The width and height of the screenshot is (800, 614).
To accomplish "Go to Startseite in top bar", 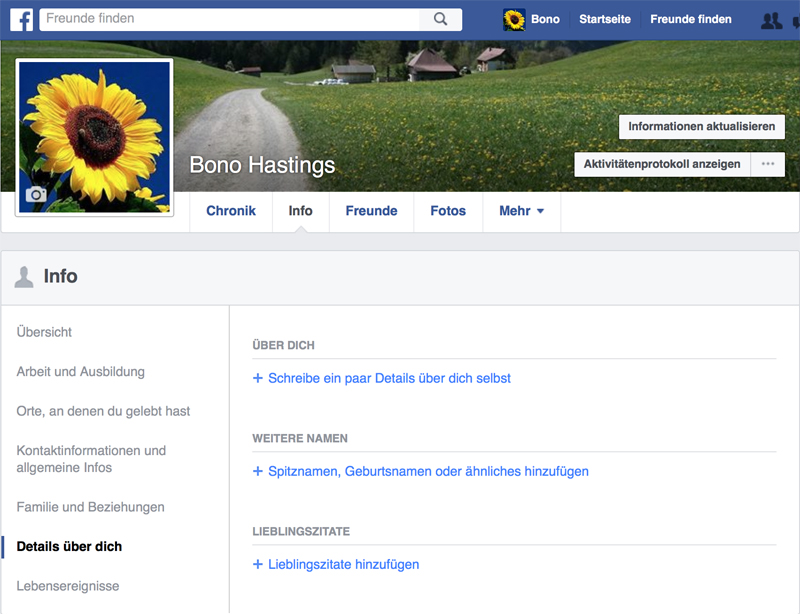I will point(605,19).
